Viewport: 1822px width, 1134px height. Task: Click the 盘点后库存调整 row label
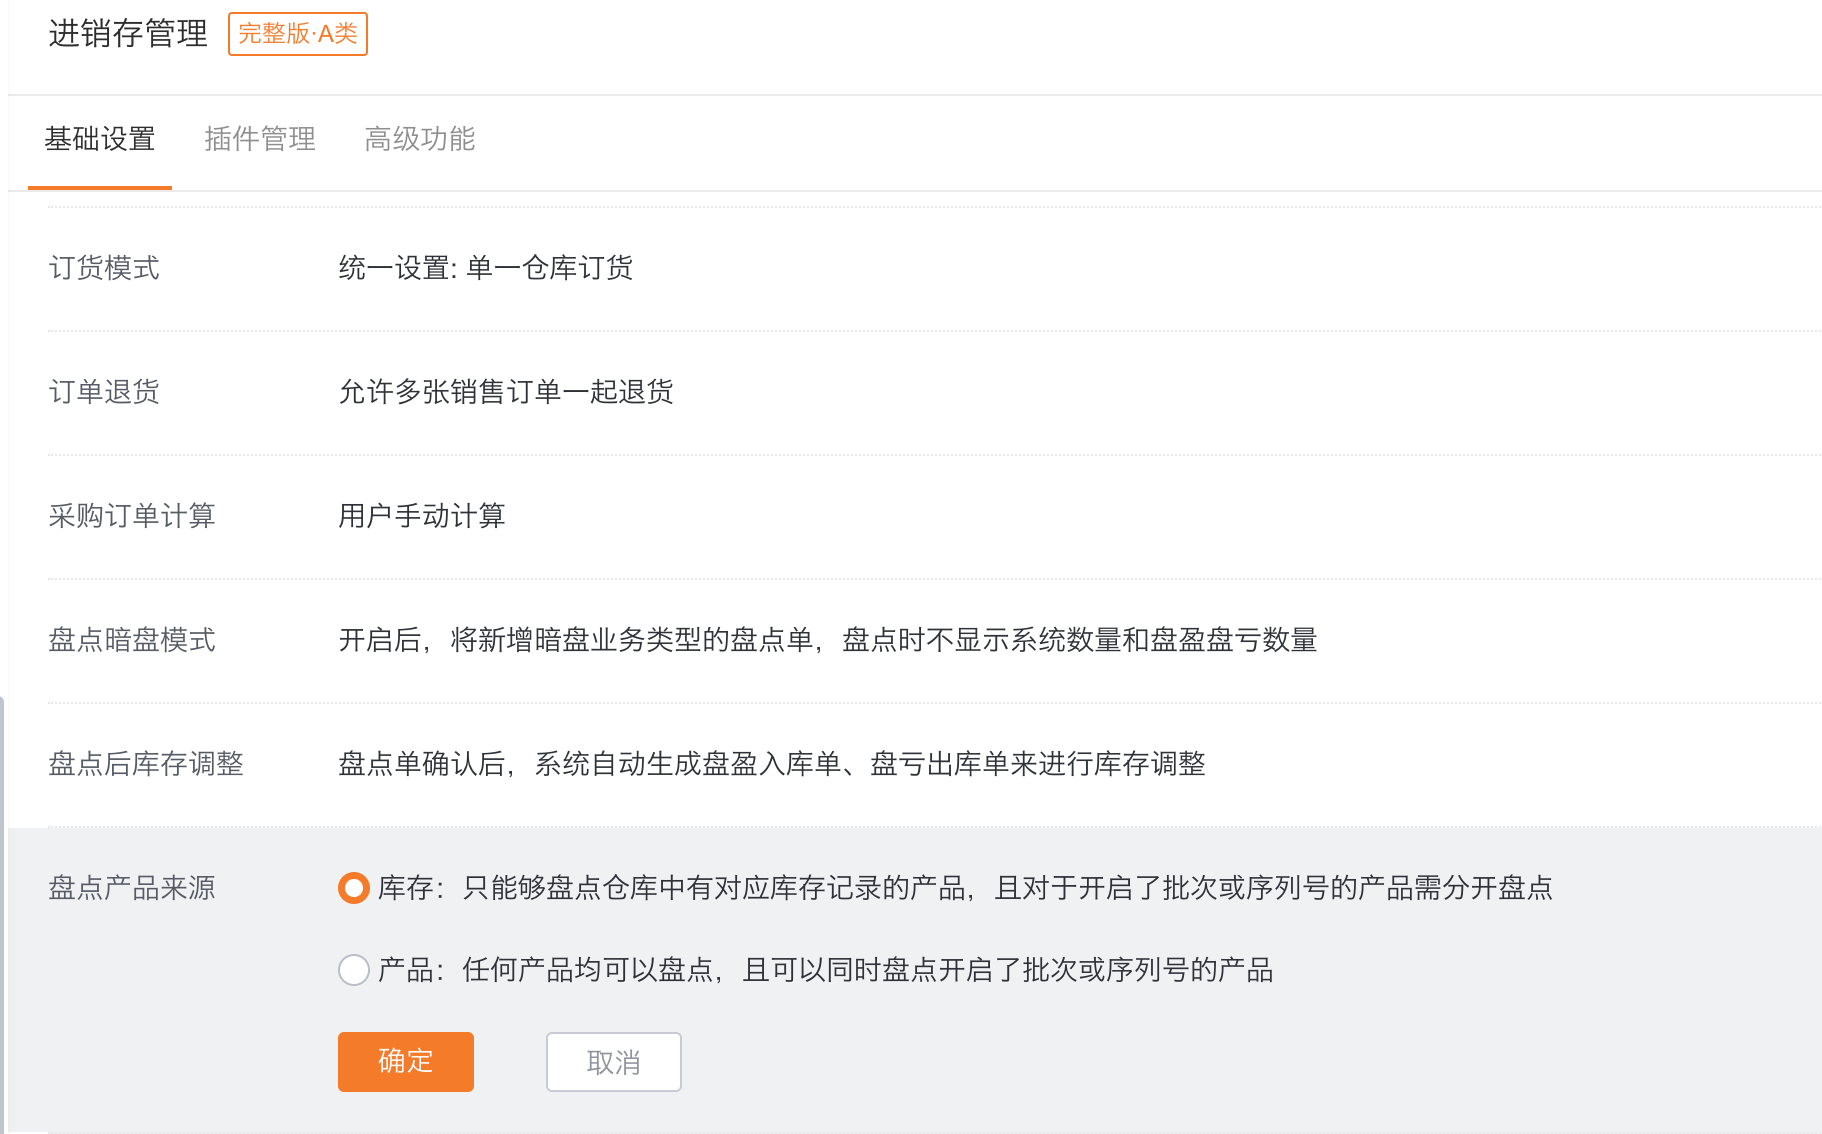coord(146,764)
